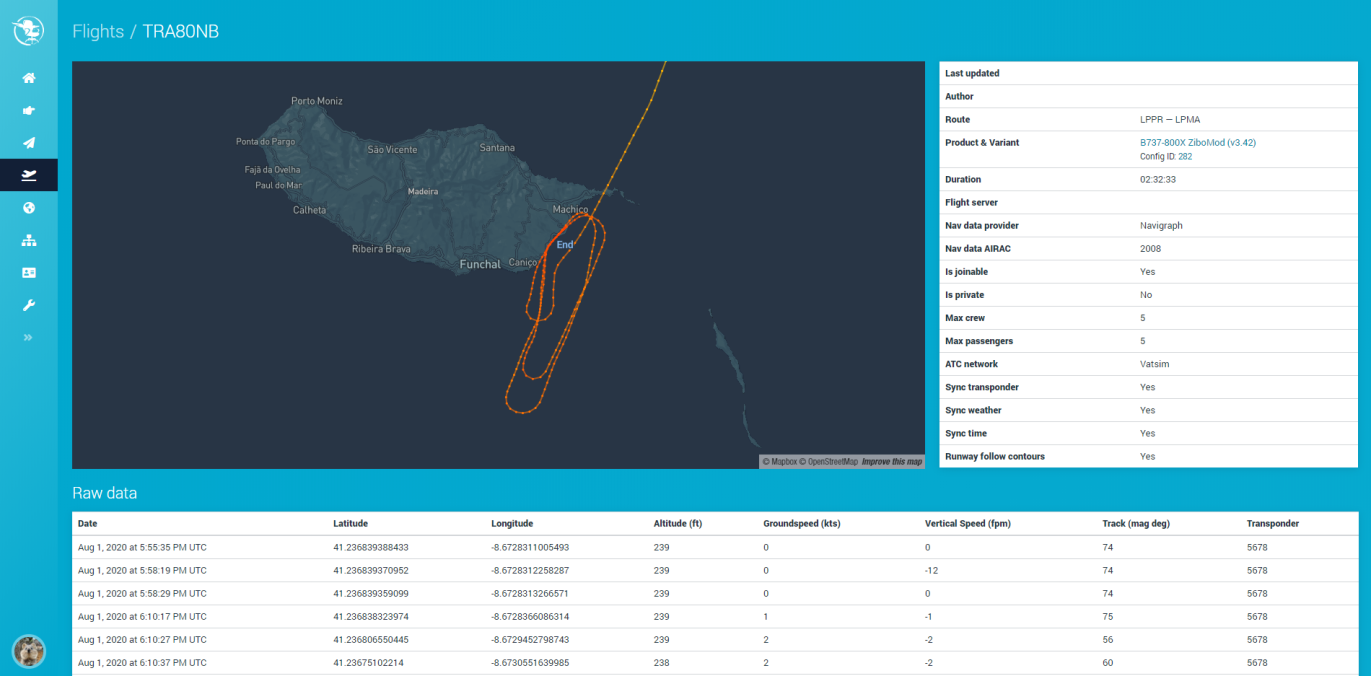The width and height of the screenshot is (1371, 676).
Task: Click the pilot logo at top of sidebar
Action: [x=28, y=31]
